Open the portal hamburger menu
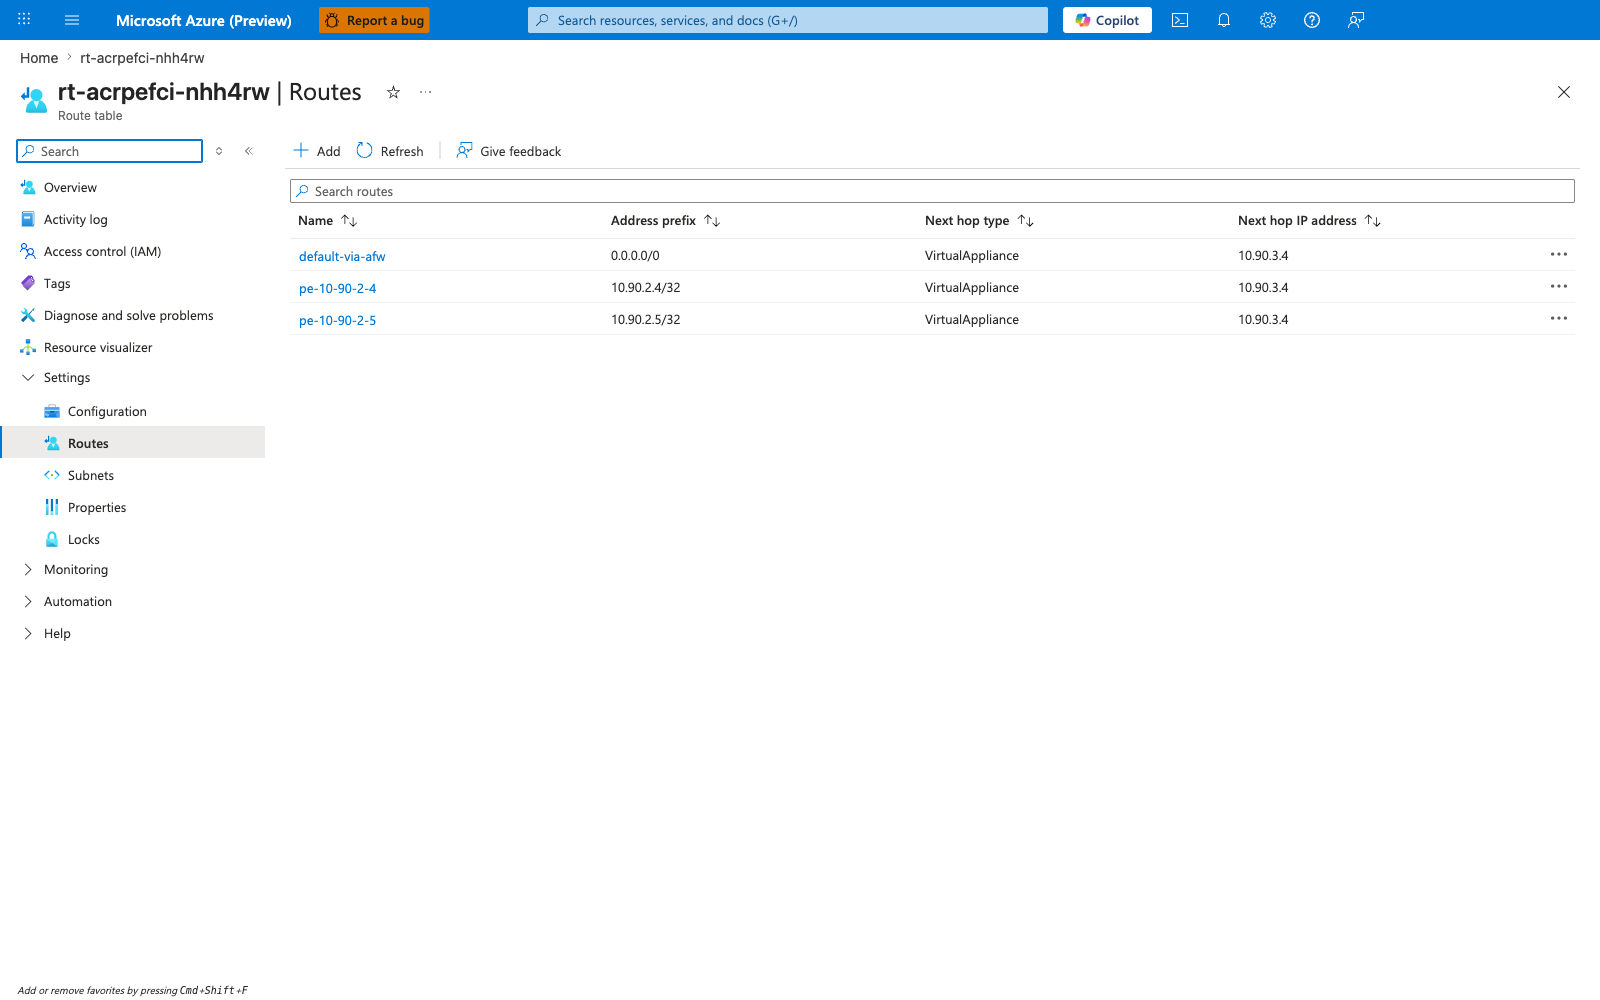Screen dimensions: 1600x1000 tap(72, 20)
